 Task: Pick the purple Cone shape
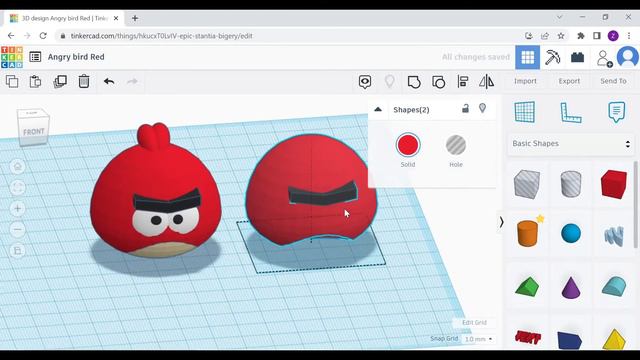coord(571,287)
